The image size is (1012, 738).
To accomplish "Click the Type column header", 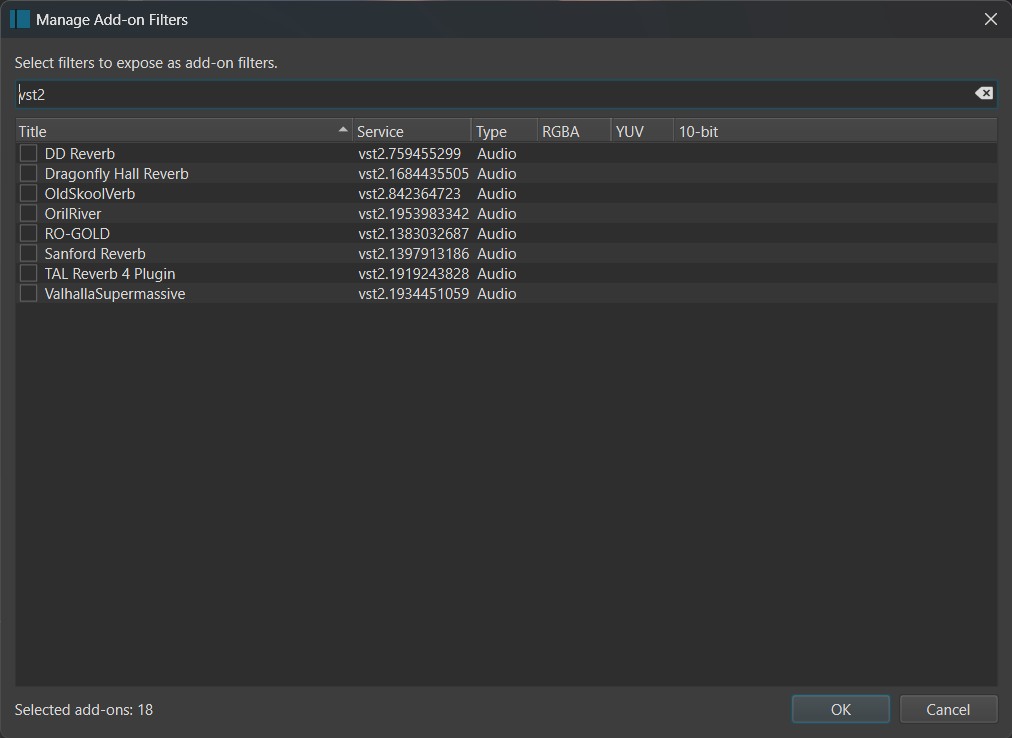I will click(x=504, y=131).
